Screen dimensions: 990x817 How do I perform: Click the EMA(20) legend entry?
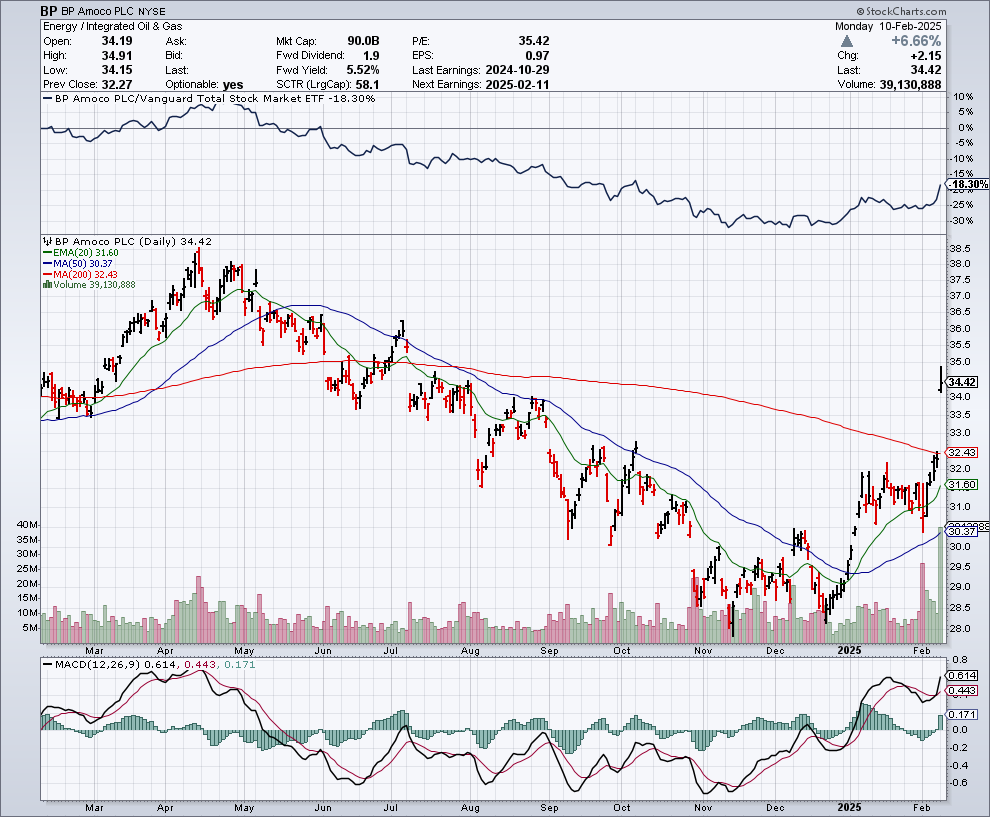[x=80, y=253]
